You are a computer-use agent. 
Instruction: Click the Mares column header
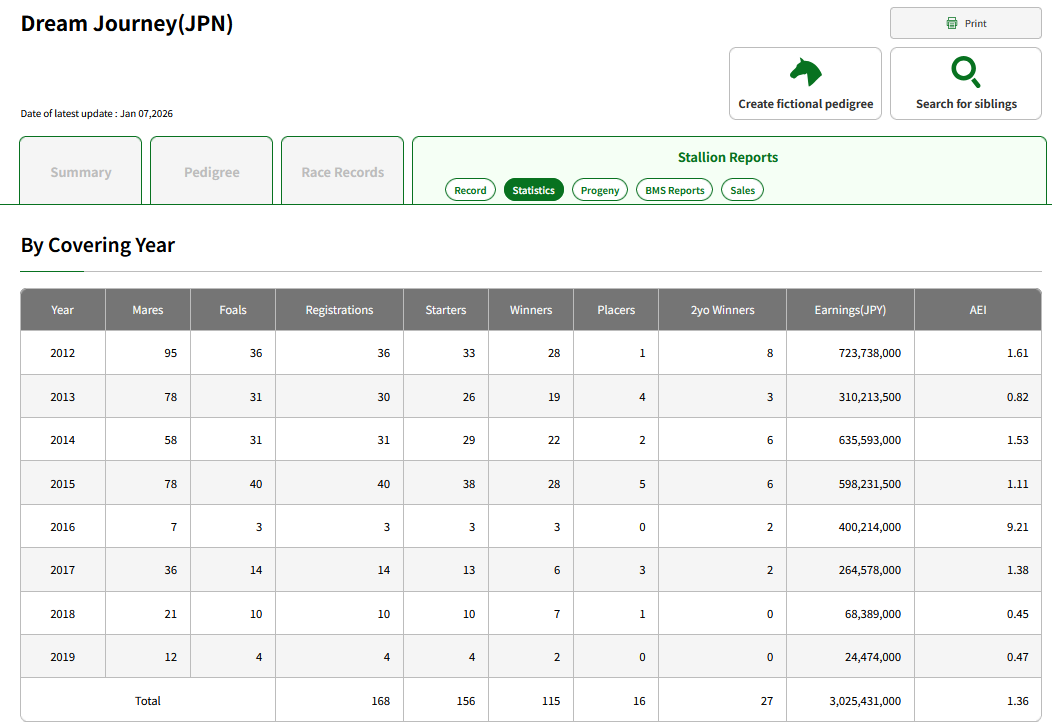(148, 310)
